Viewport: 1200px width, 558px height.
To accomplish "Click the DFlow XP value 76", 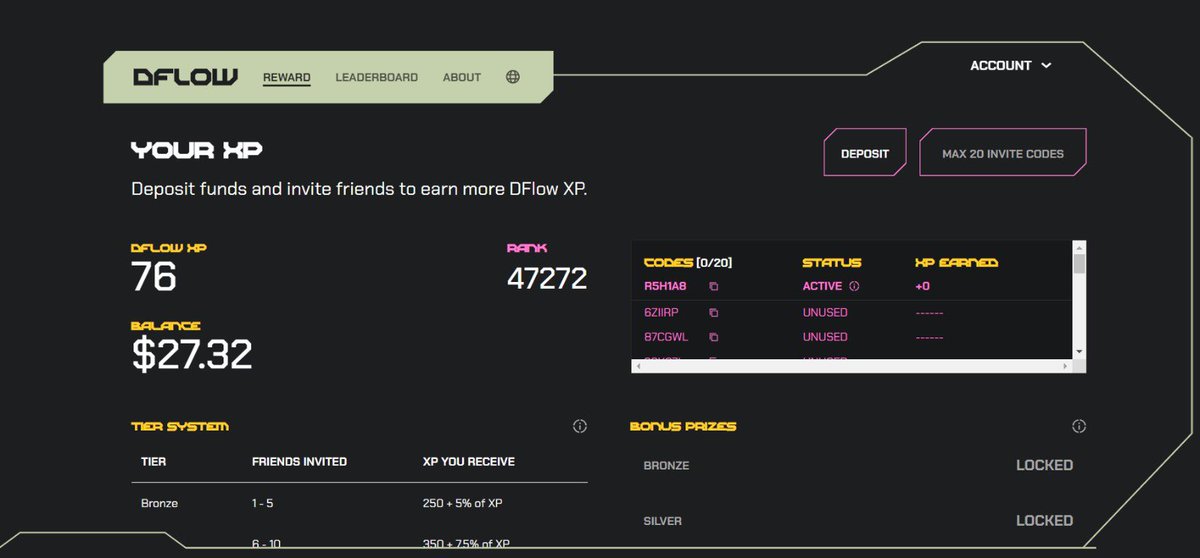I will click(154, 277).
